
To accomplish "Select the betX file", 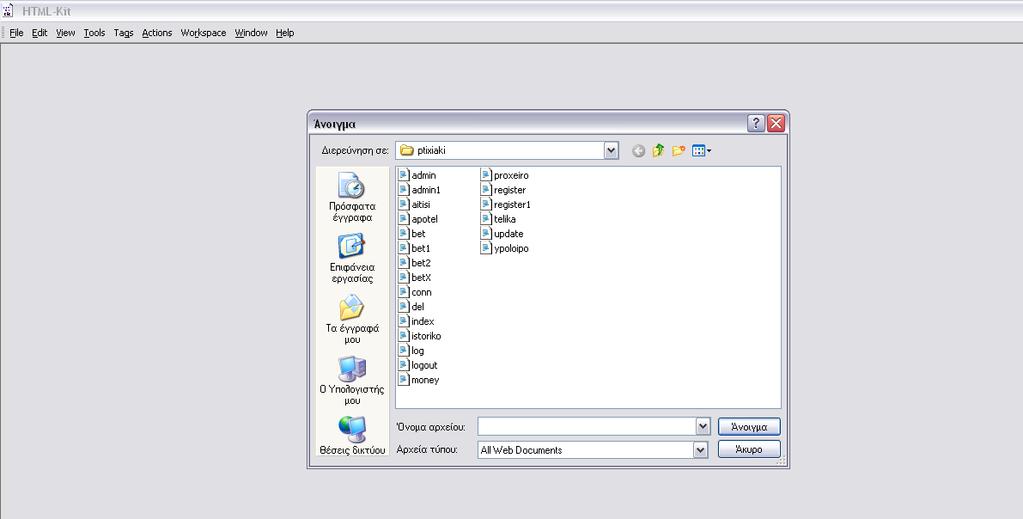I will pyautogui.click(x=415, y=277).
